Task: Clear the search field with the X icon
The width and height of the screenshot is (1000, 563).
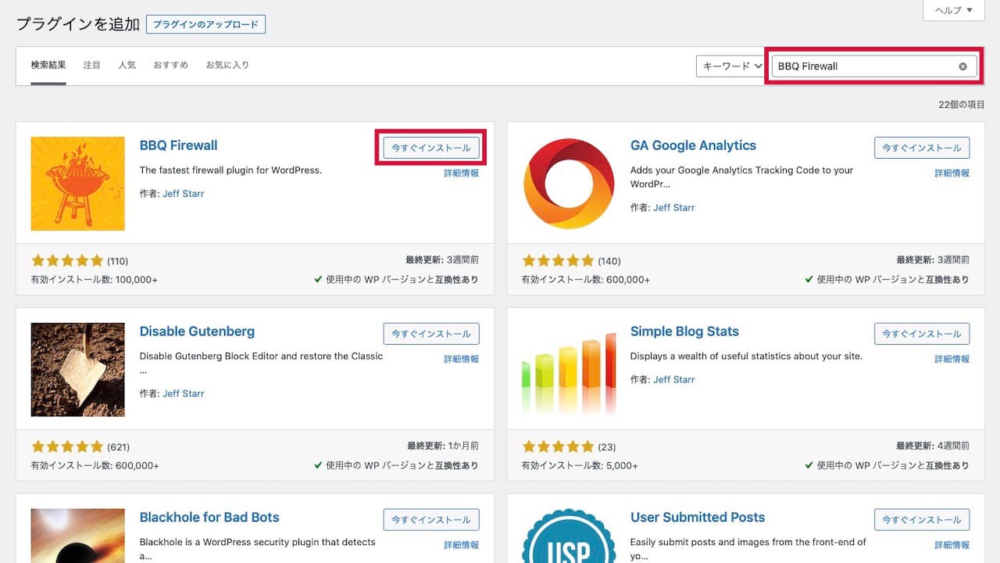Action: click(962, 66)
